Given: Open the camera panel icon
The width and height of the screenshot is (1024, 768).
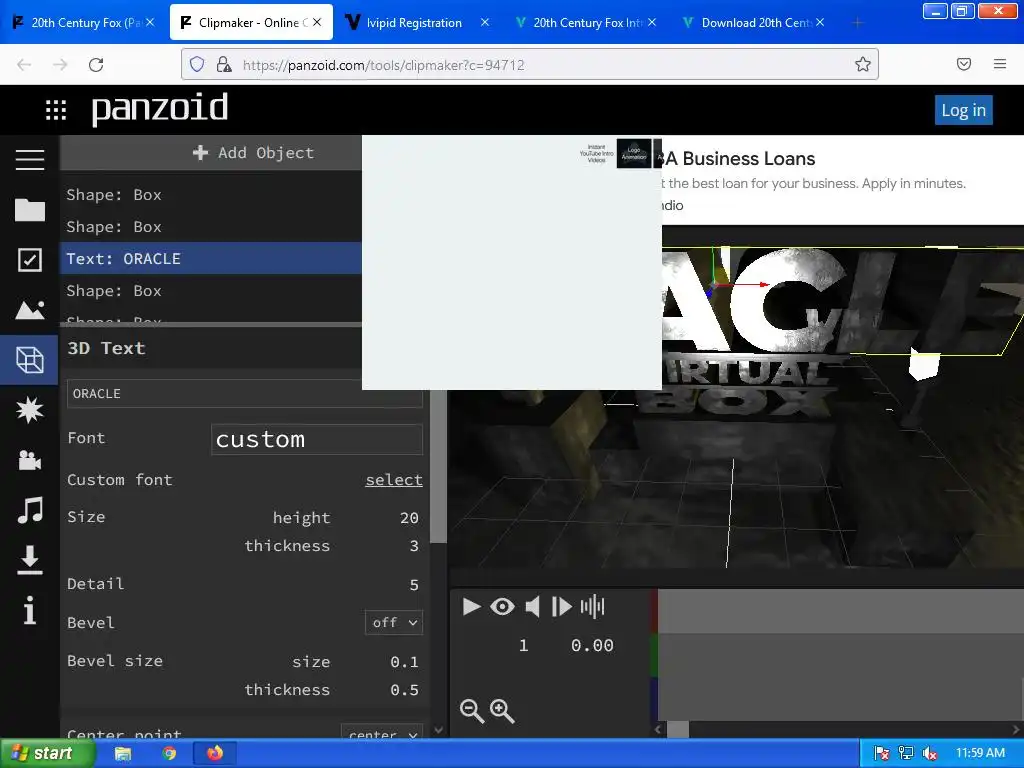Looking at the screenshot, I should pyautogui.click(x=29, y=460).
